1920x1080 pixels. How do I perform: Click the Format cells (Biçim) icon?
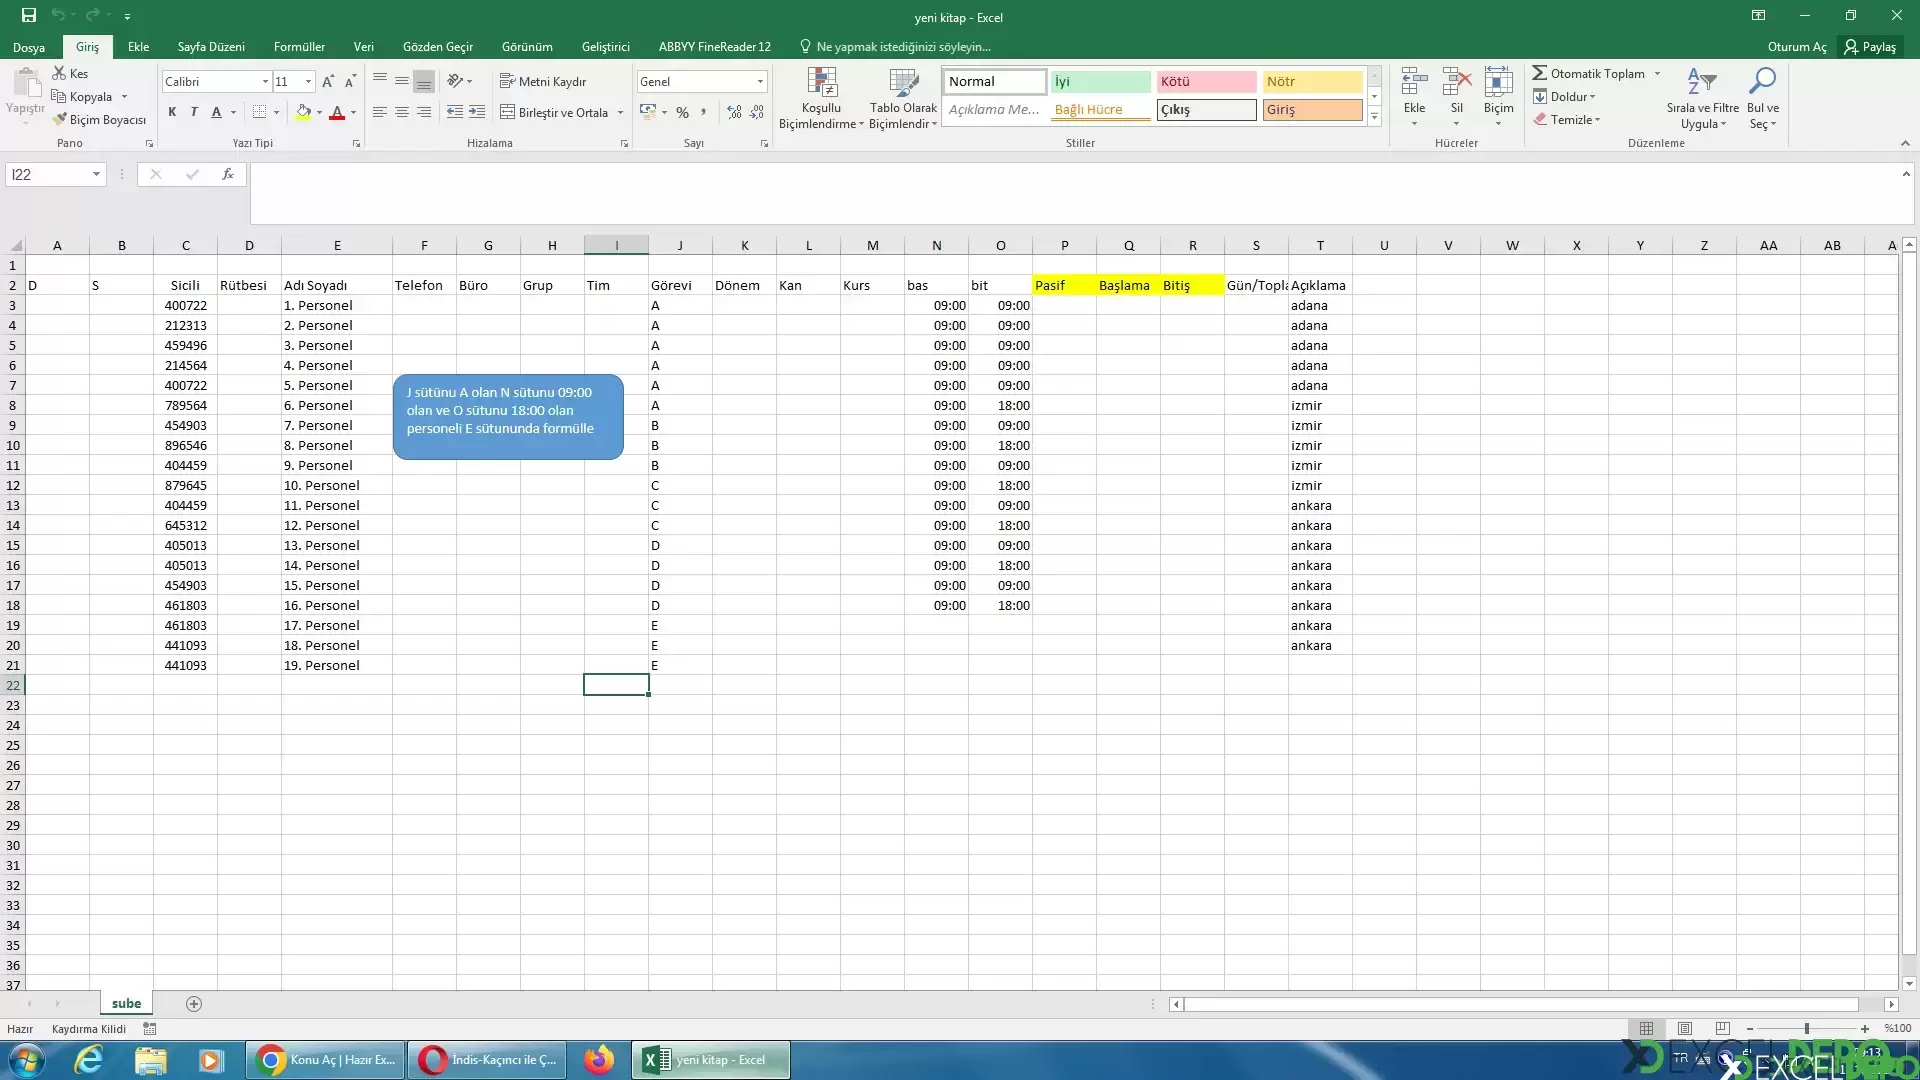[1498, 82]
